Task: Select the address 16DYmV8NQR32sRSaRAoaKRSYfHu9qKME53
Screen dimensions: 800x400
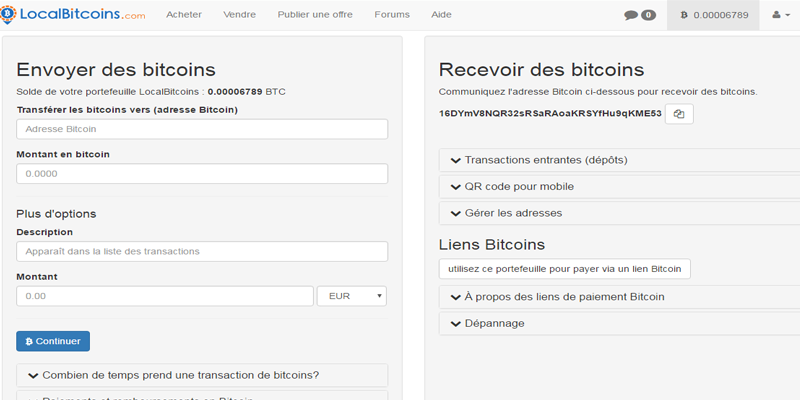Action: 550,113
